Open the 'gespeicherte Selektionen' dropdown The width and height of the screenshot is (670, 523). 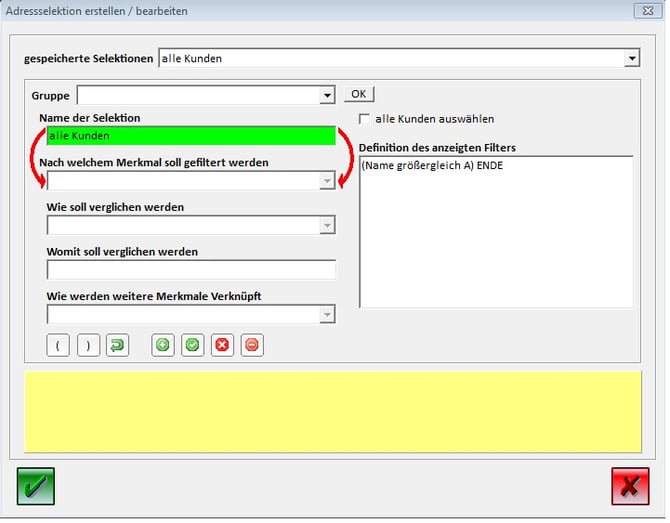click(x=631, y=59)
